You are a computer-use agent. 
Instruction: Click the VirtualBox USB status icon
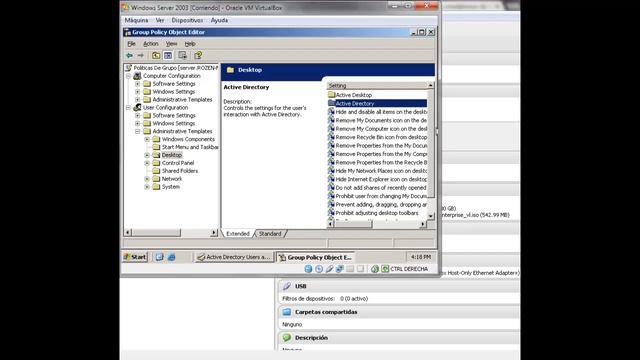click(329, 269)
